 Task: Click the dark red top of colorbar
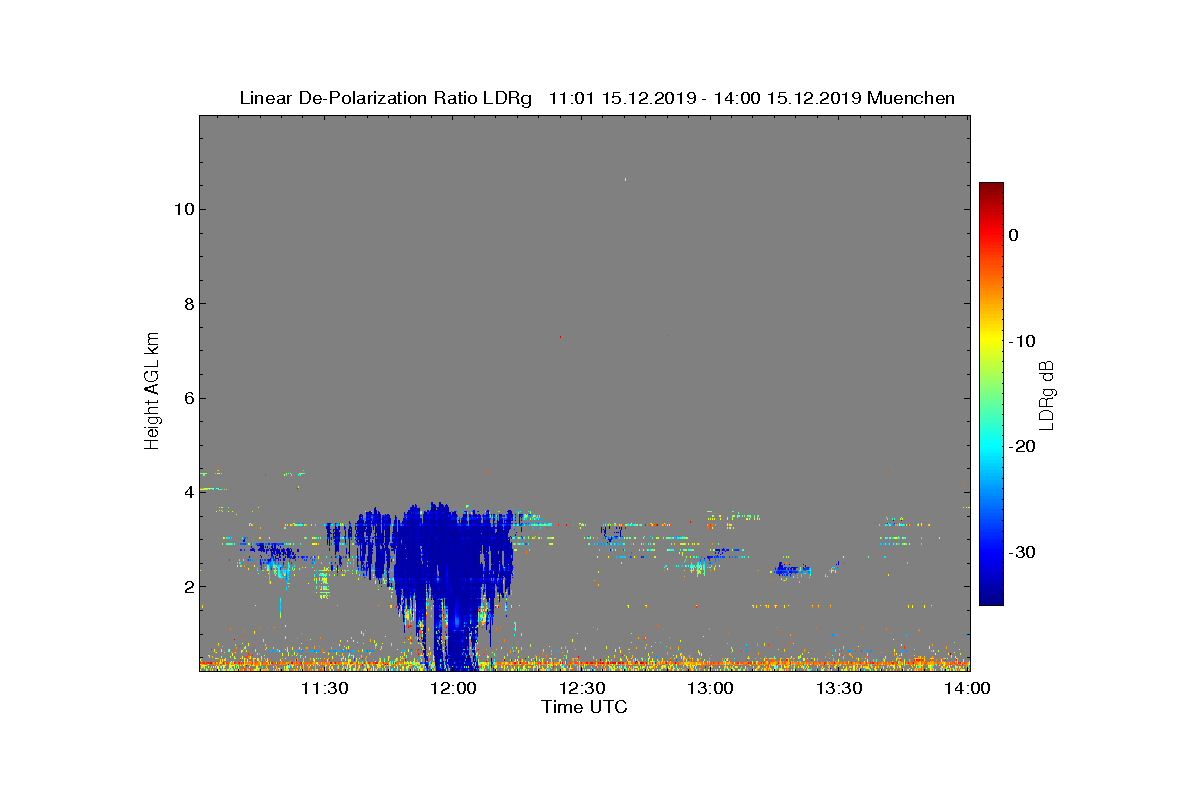(991, 190)
